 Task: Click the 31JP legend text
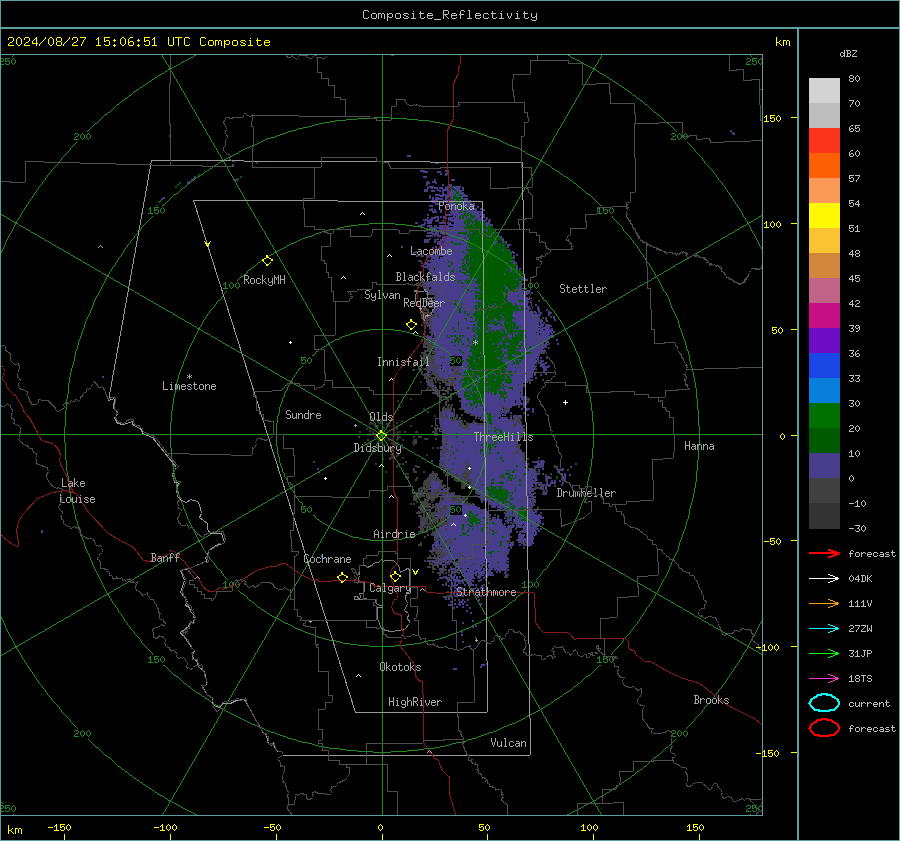[860, 653]
